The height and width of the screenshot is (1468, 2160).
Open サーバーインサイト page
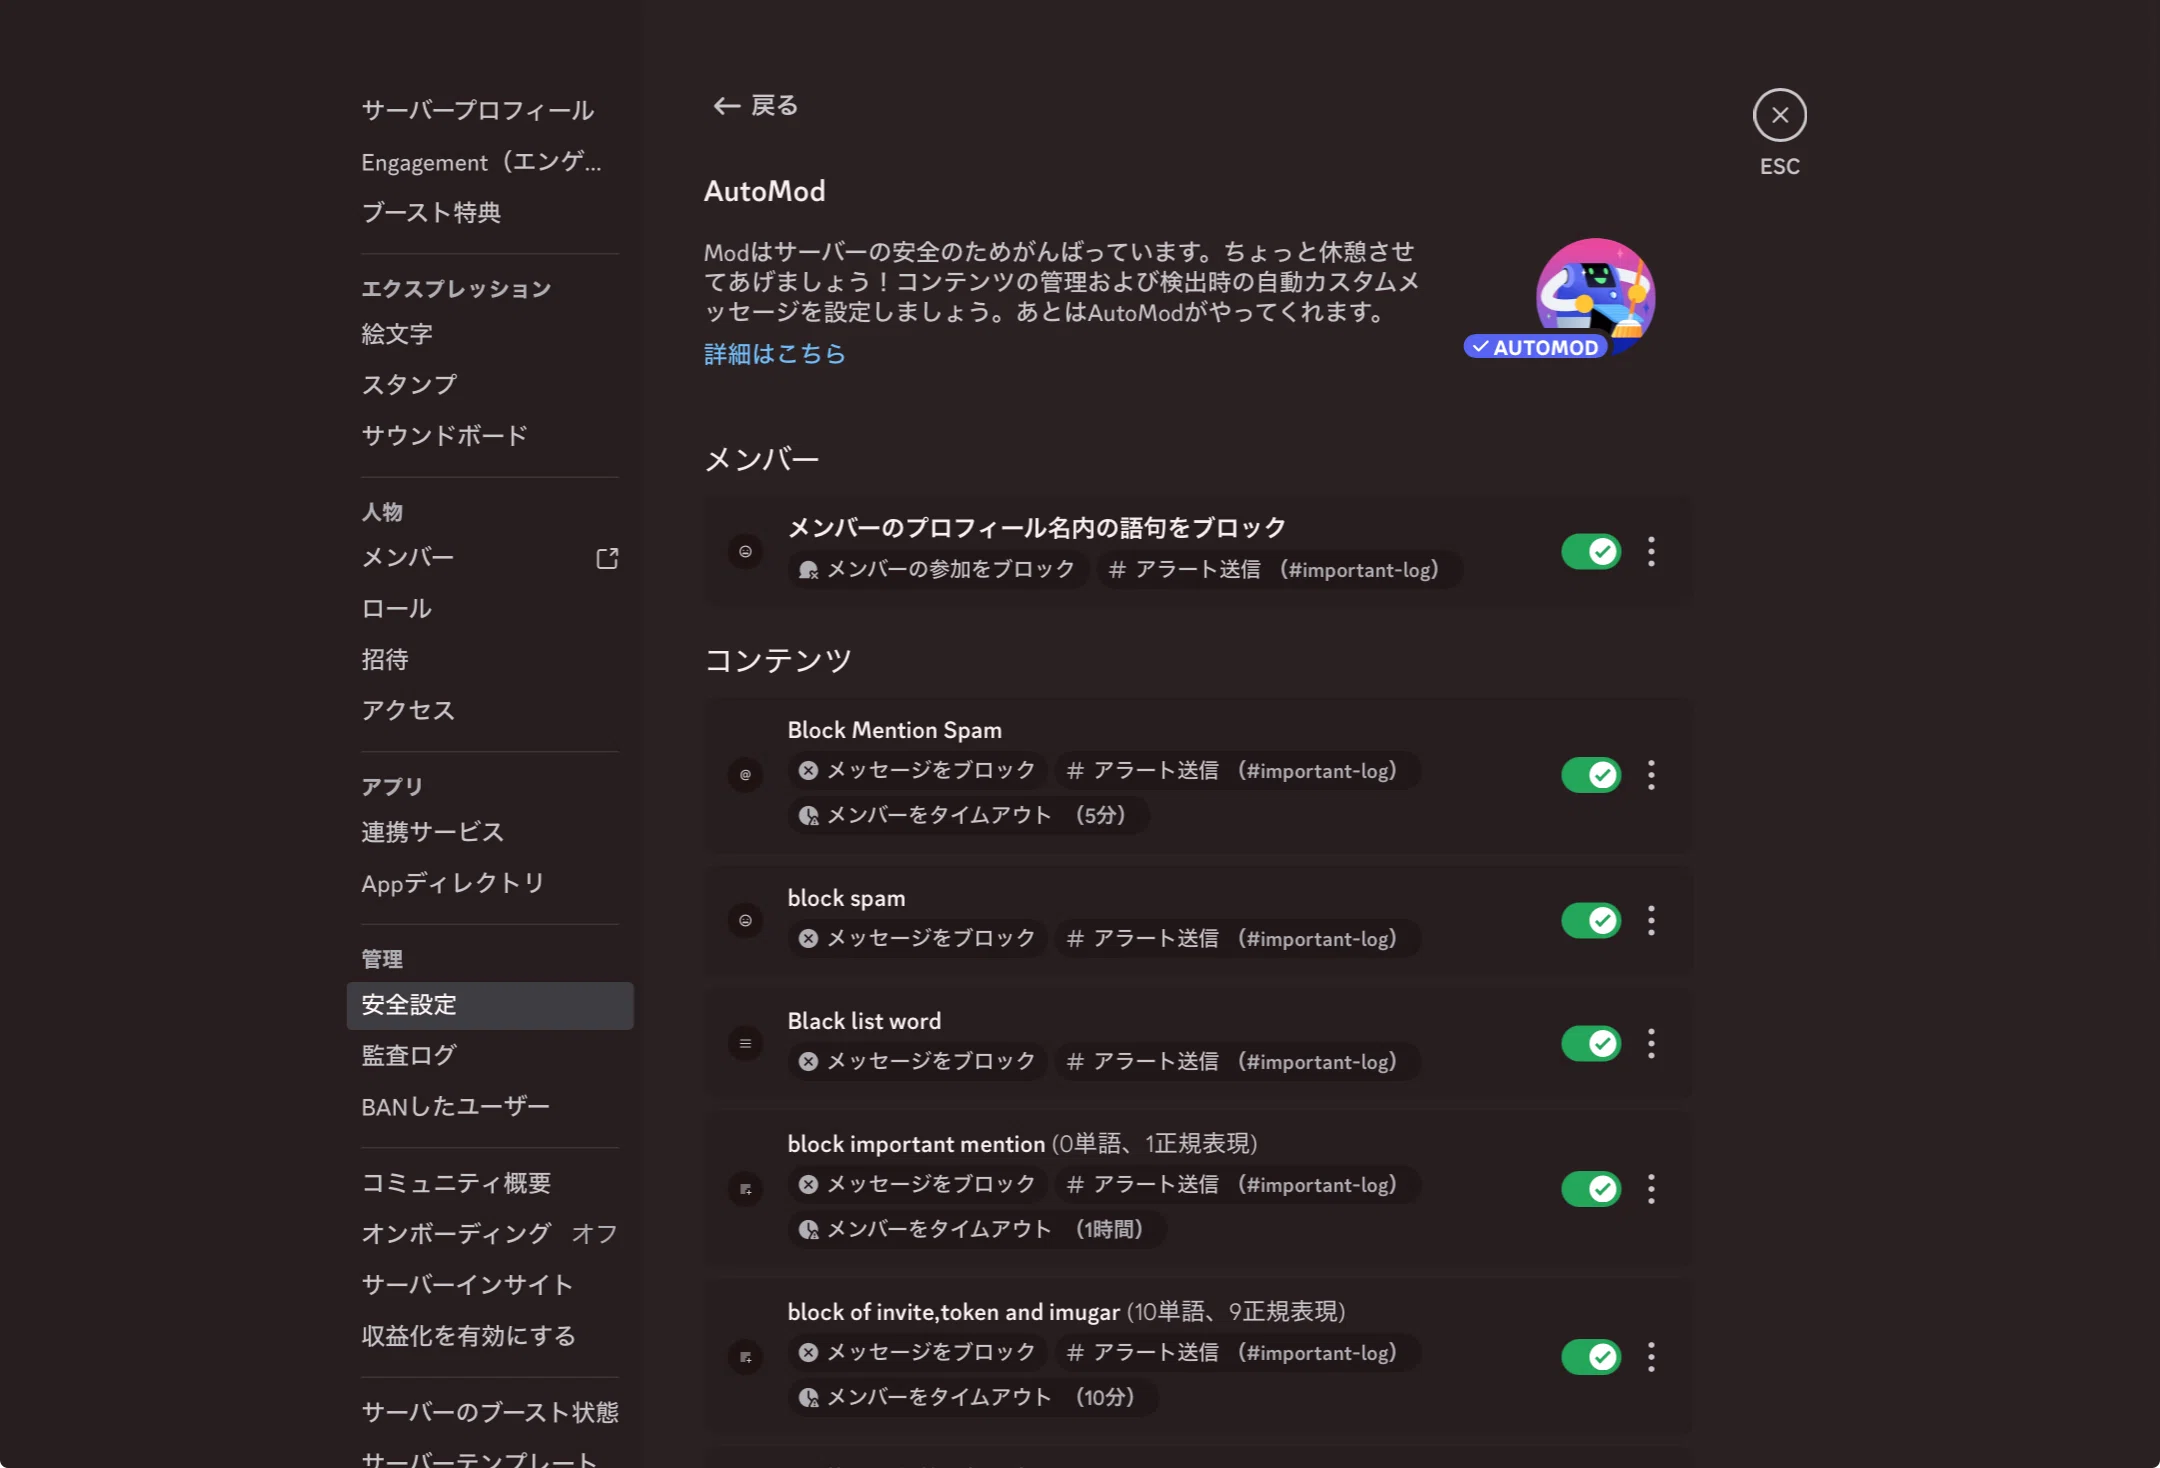pyautogui.click(x=490, y=1285)
